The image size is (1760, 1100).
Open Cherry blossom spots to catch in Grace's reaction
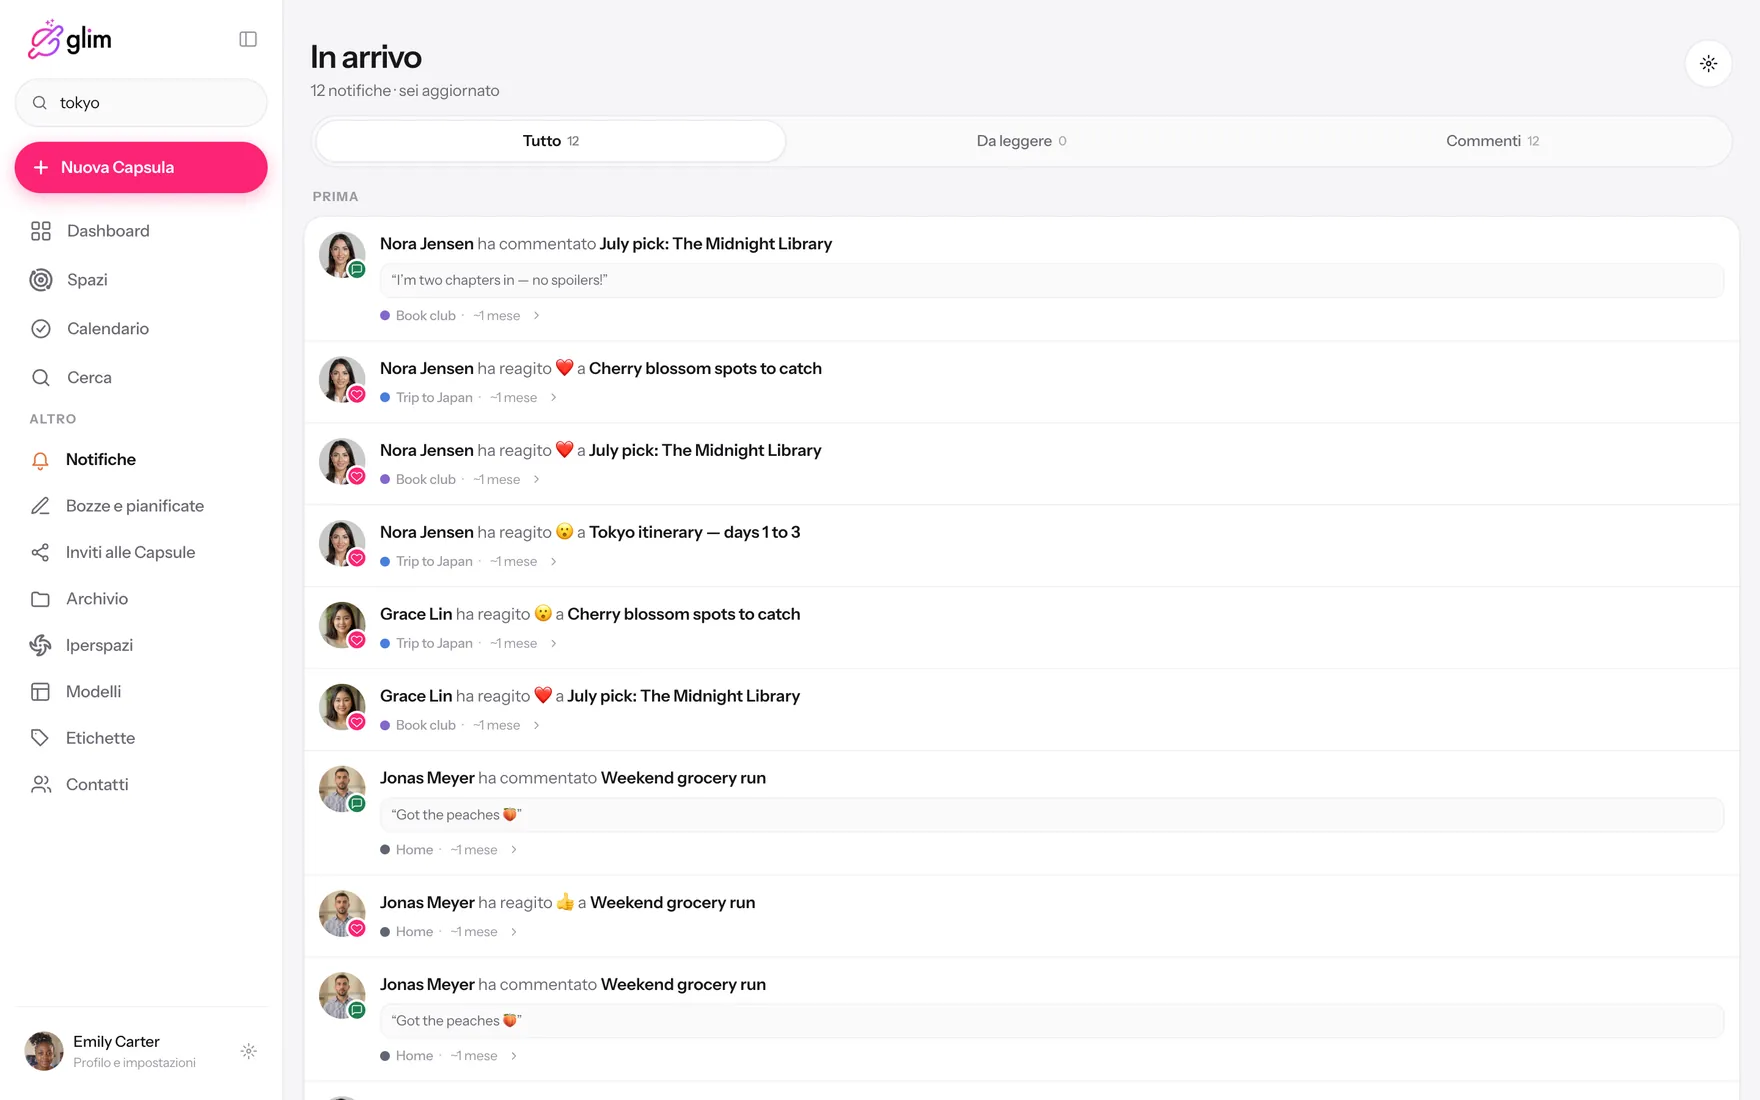tap(684, 614)
